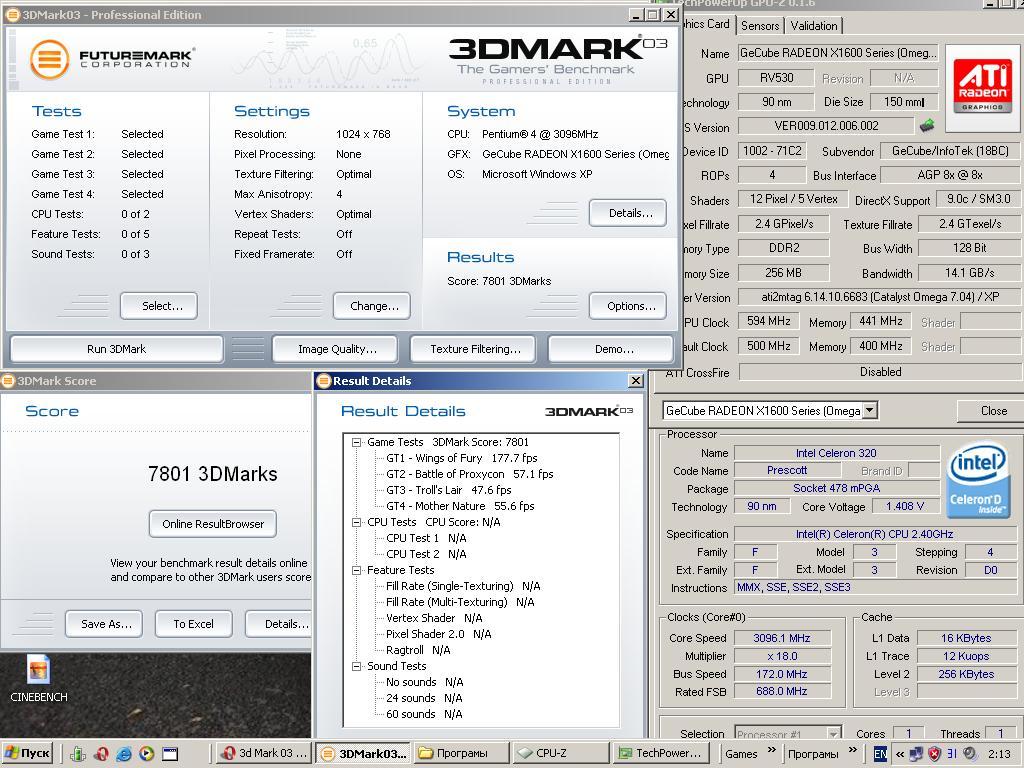The image size is (1024, 768).
Task: Open the Internet Explorer quick launch icon
Action: coord(124,754)
